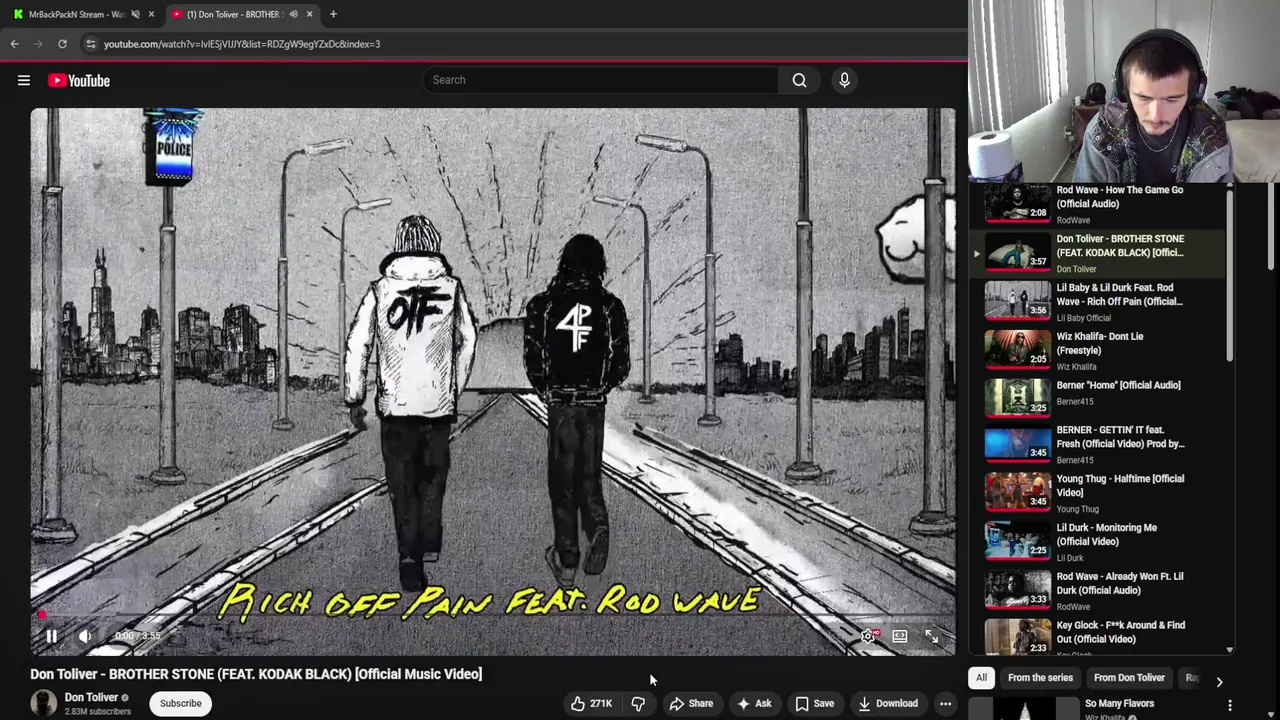Click the video title text

(256, 674)
